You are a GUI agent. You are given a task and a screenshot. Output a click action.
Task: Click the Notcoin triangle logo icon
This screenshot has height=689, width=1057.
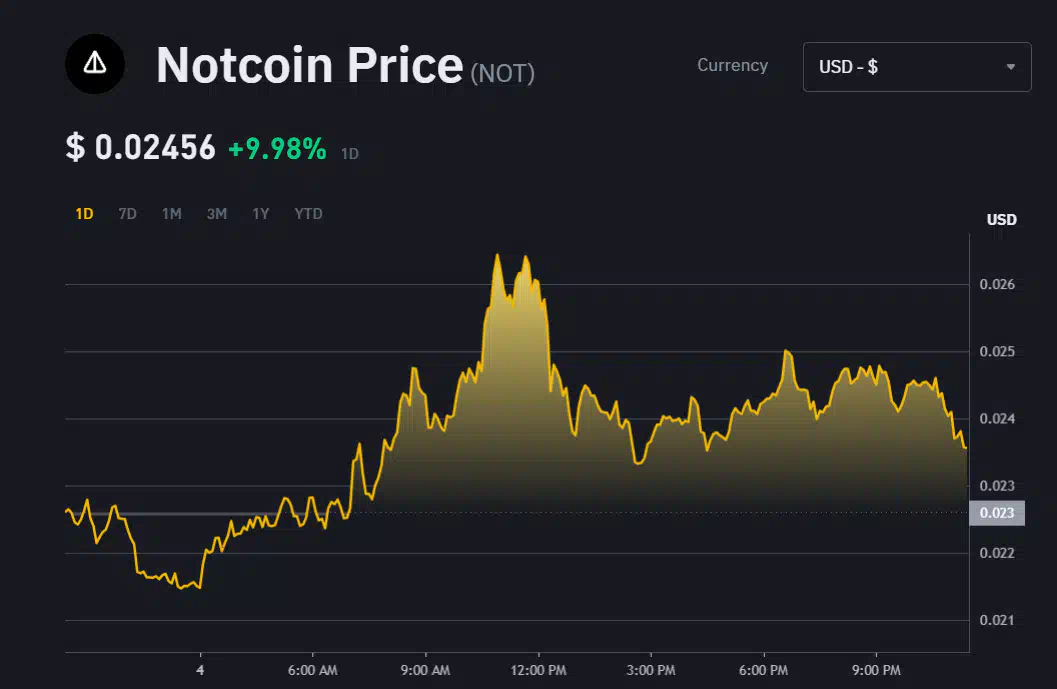tap(95, 63)
